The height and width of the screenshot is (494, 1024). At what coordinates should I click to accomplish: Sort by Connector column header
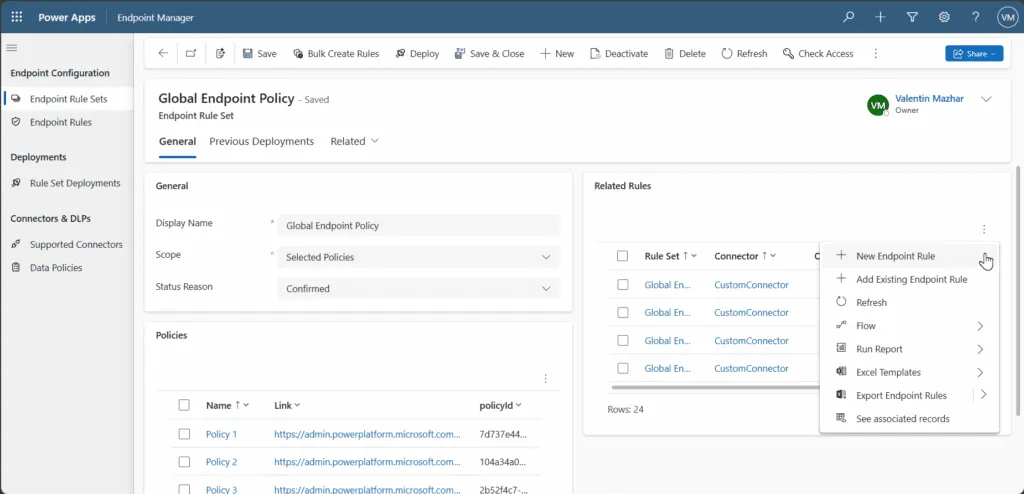tap(744, 256)
